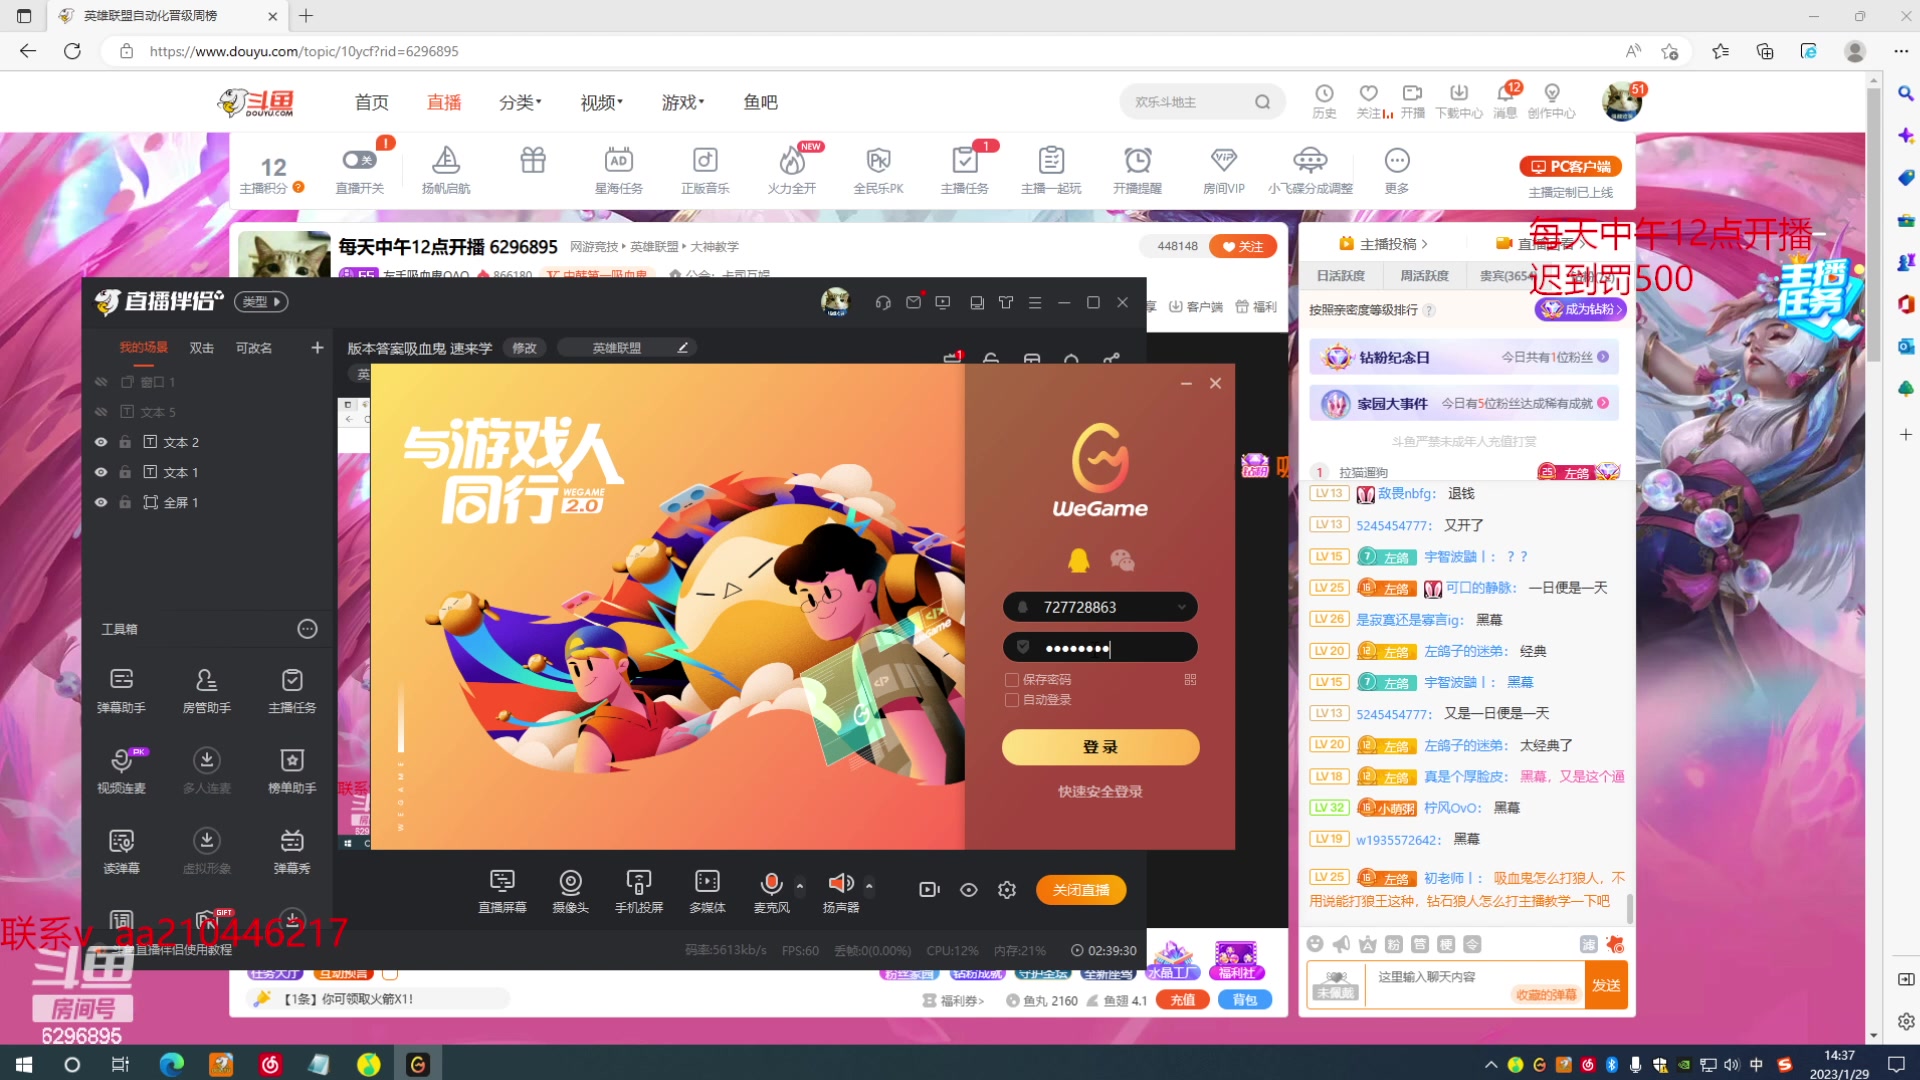1920x1080 pixels.
Task: Check 自动登录 checkbox
Action: [x=1012, y=700]
